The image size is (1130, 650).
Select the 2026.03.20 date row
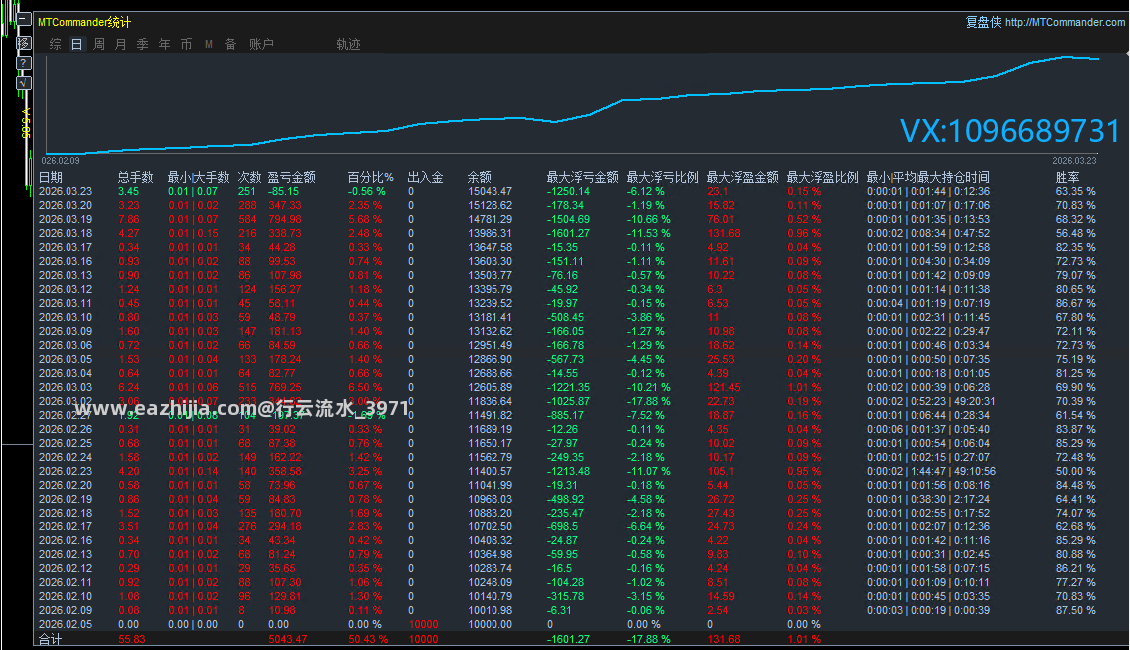66,205
